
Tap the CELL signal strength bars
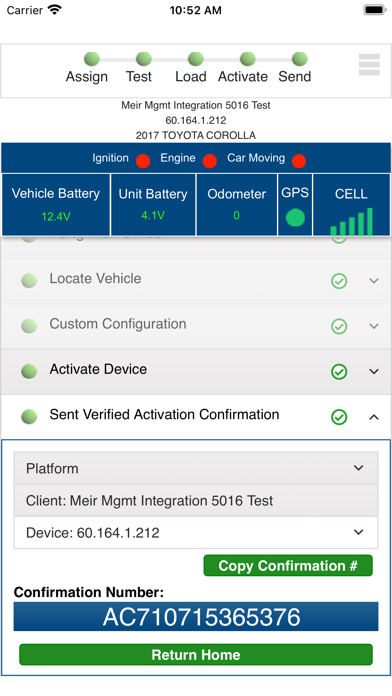click(352, 221)
